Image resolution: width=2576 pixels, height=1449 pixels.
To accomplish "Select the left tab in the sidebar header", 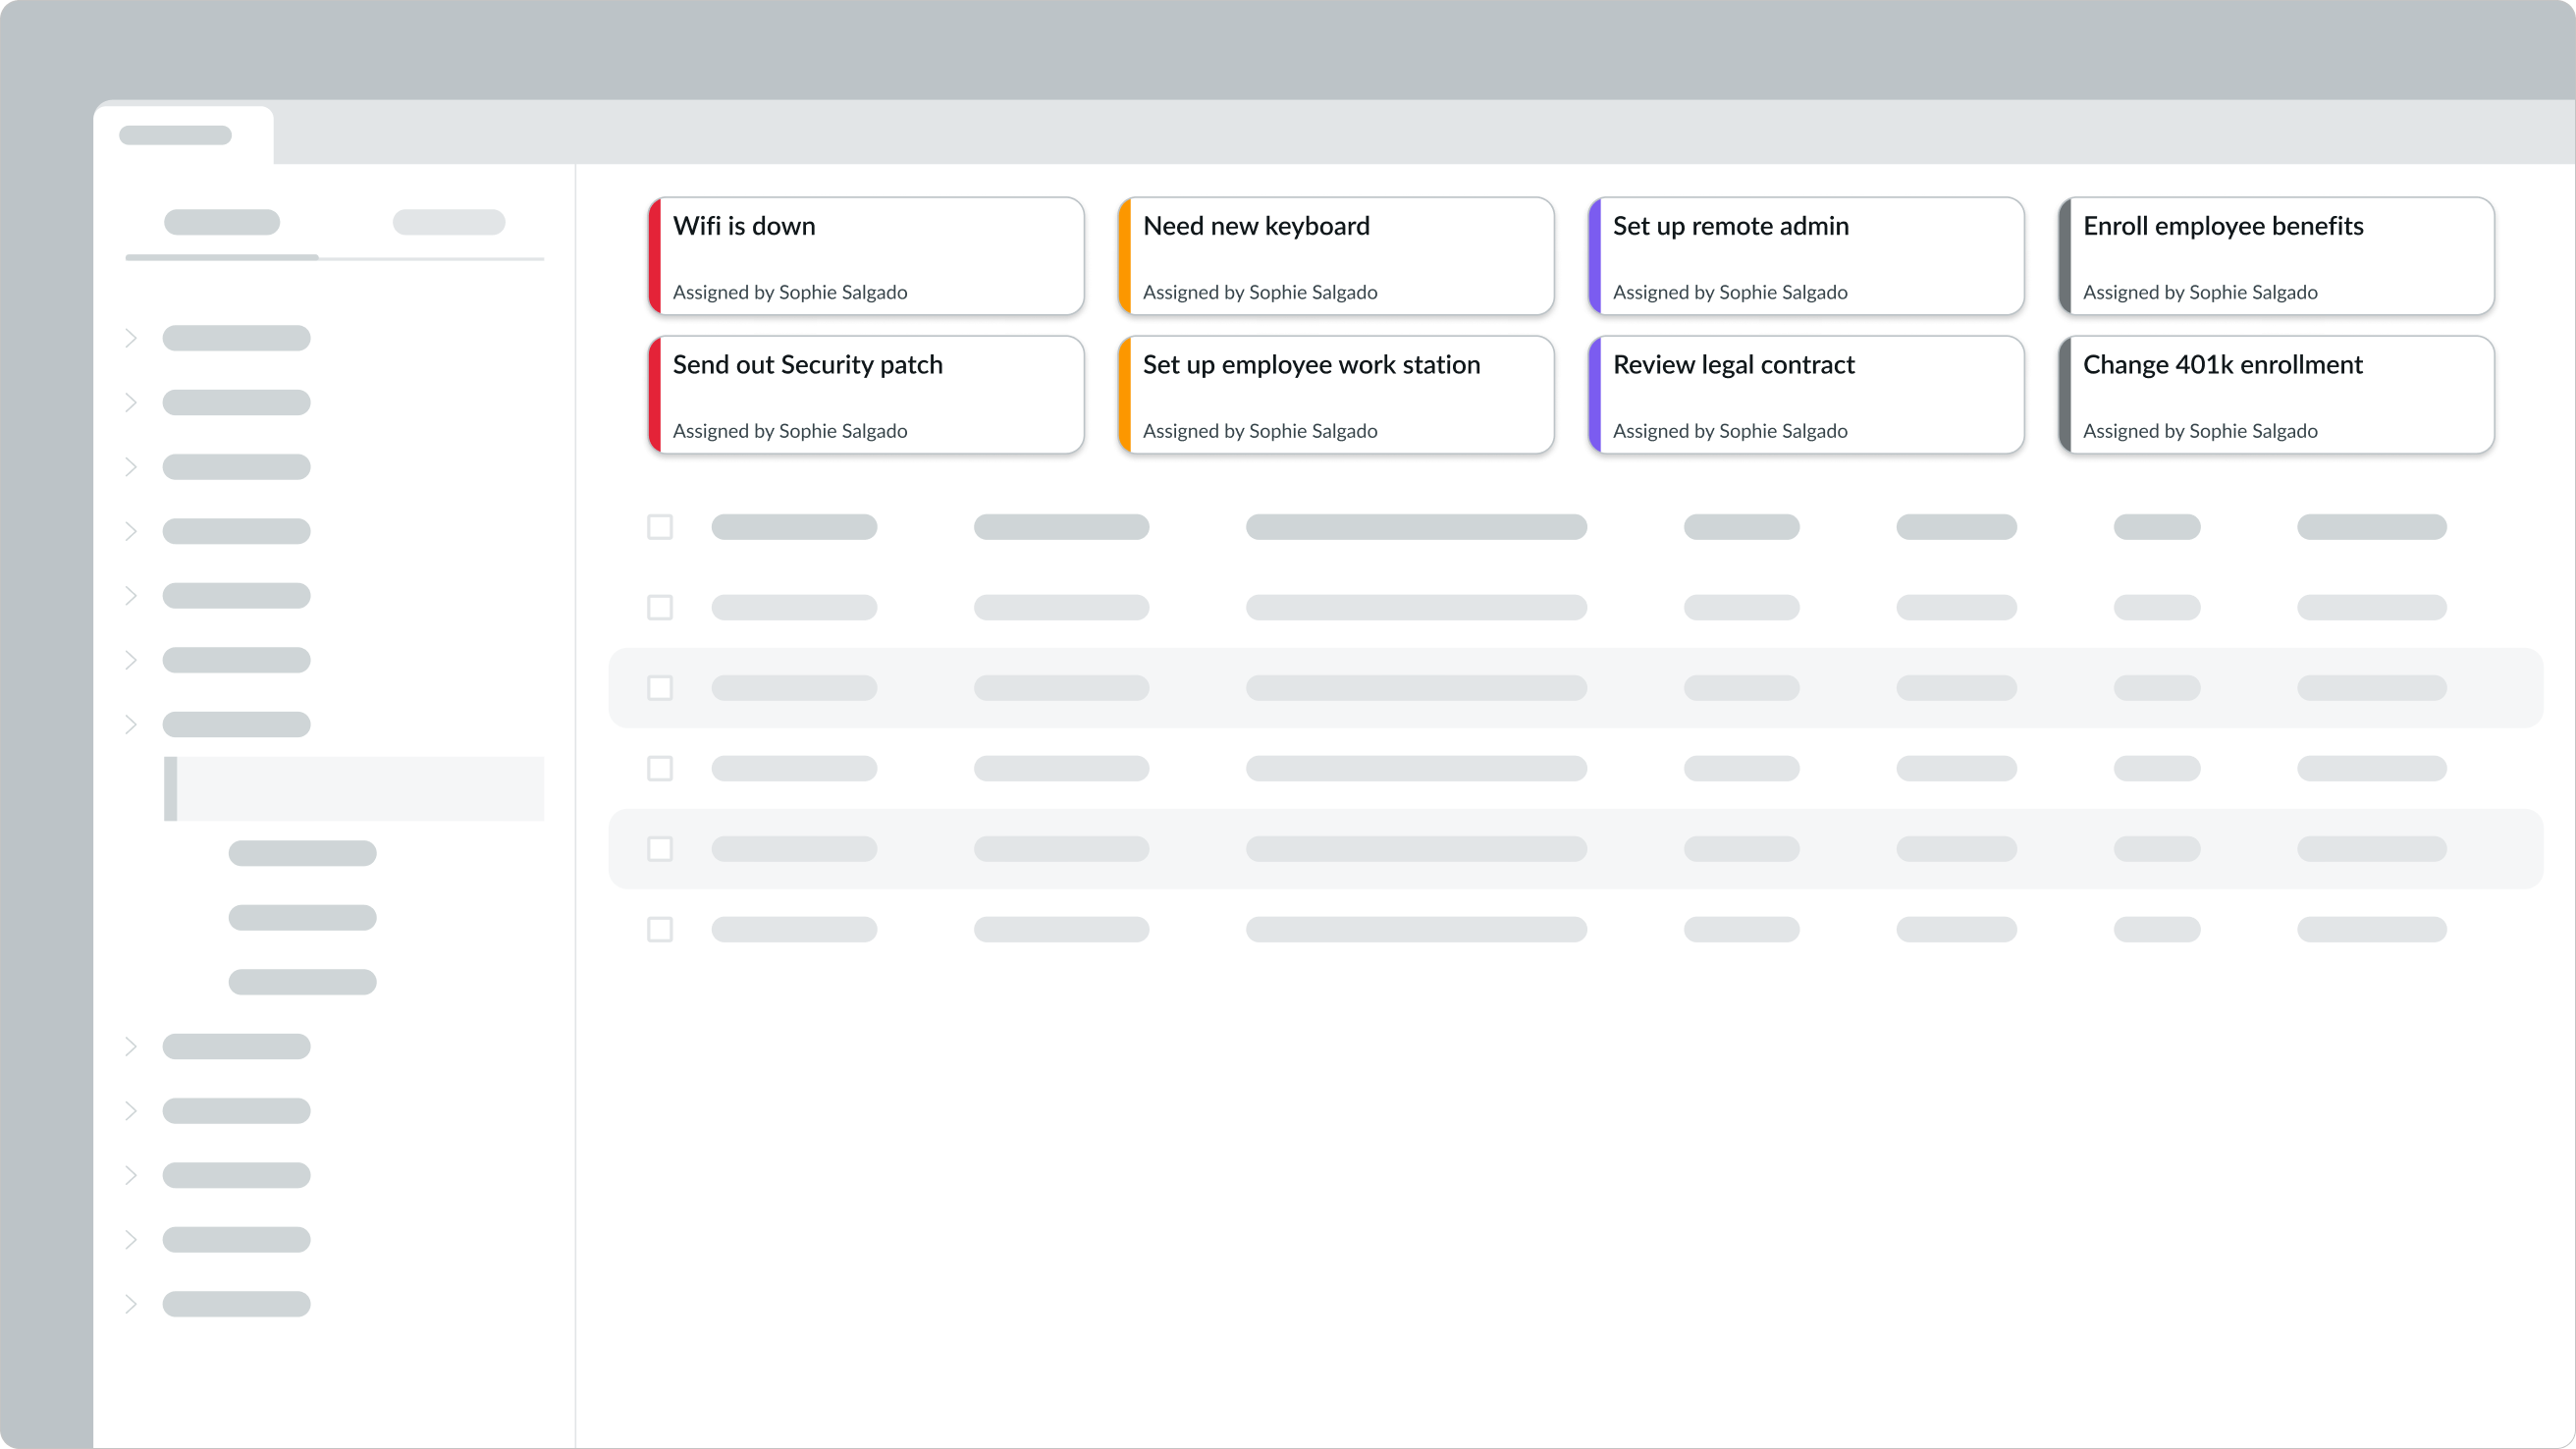I will coord(221,222).
